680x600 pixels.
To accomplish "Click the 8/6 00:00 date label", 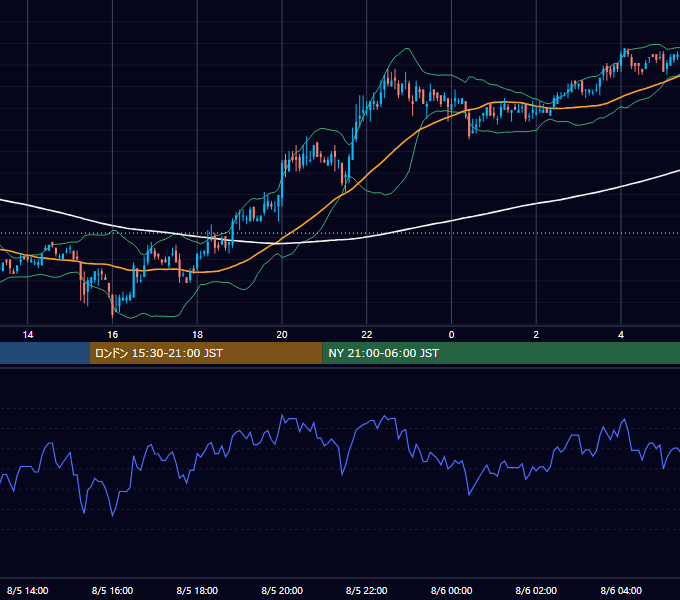I will (451, 590).
